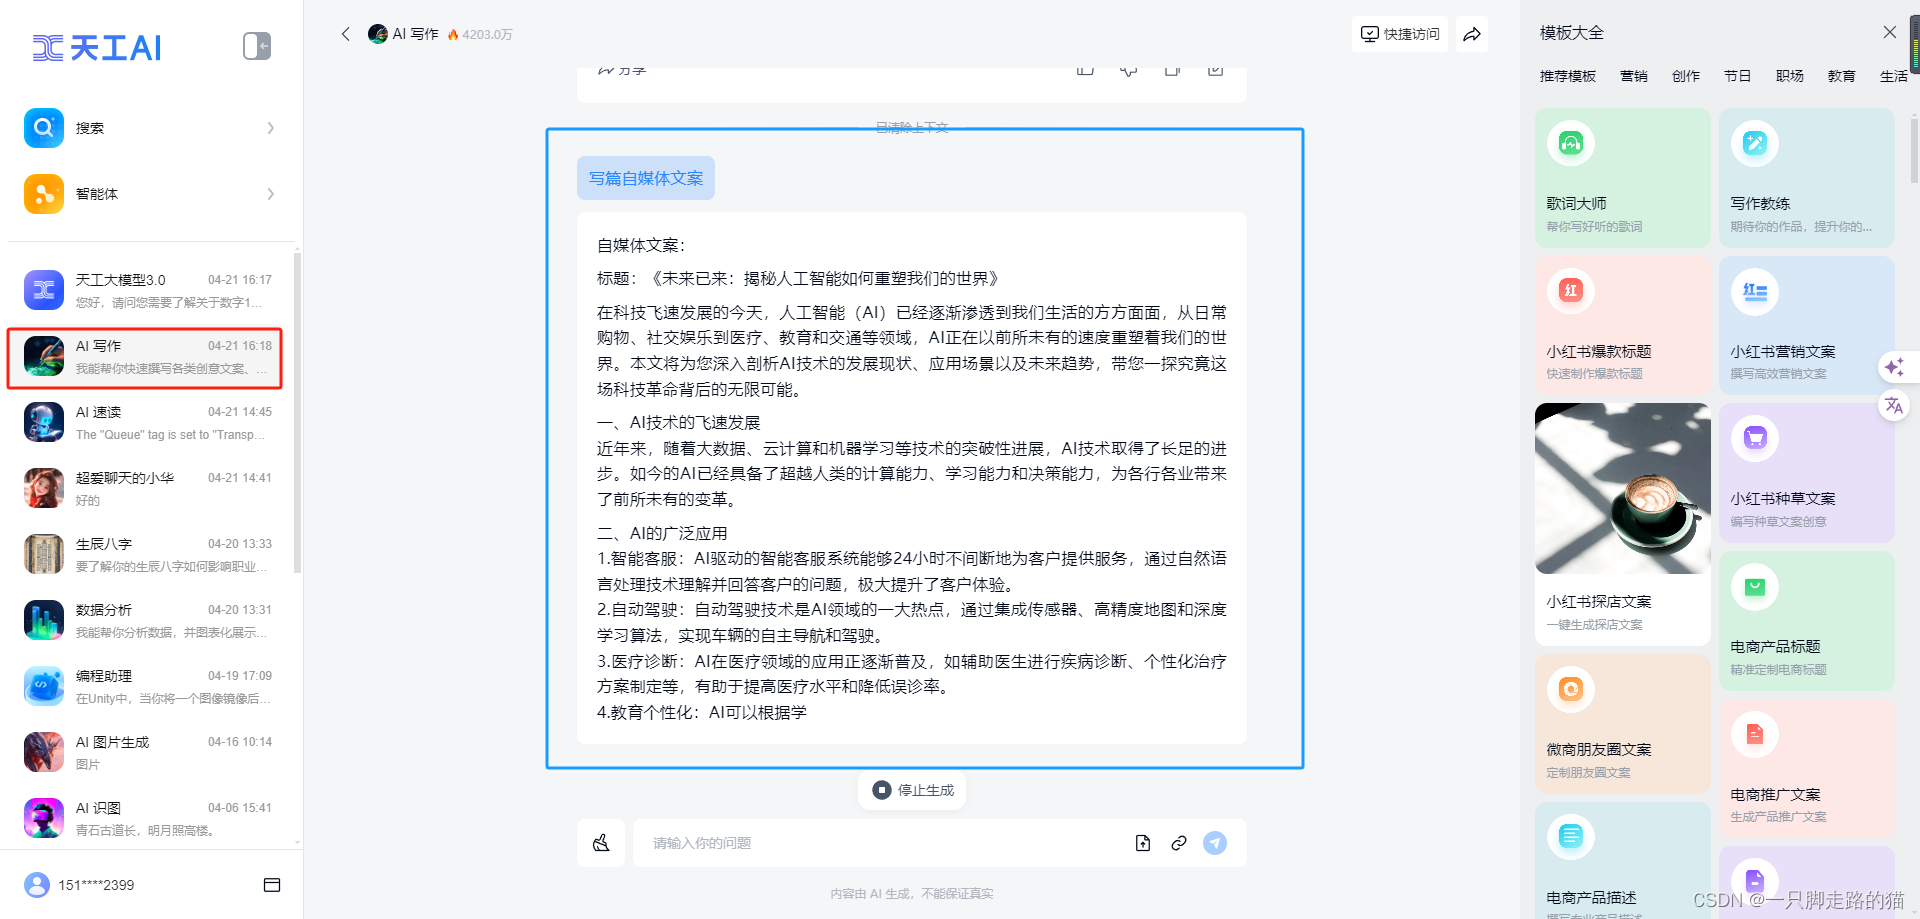Open the AI 图片生成 conversation
This screenshot has height=919, width=1920.
[x=148, y=752]
